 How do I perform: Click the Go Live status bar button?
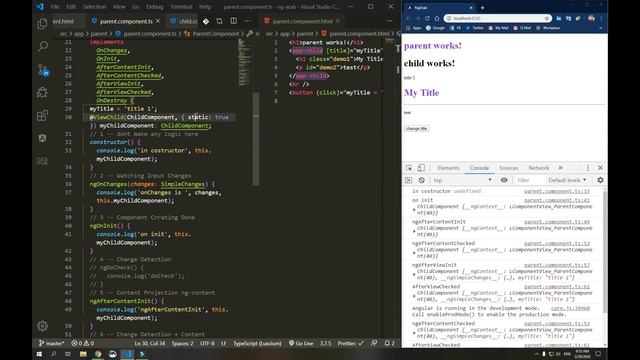coord(301,343)
